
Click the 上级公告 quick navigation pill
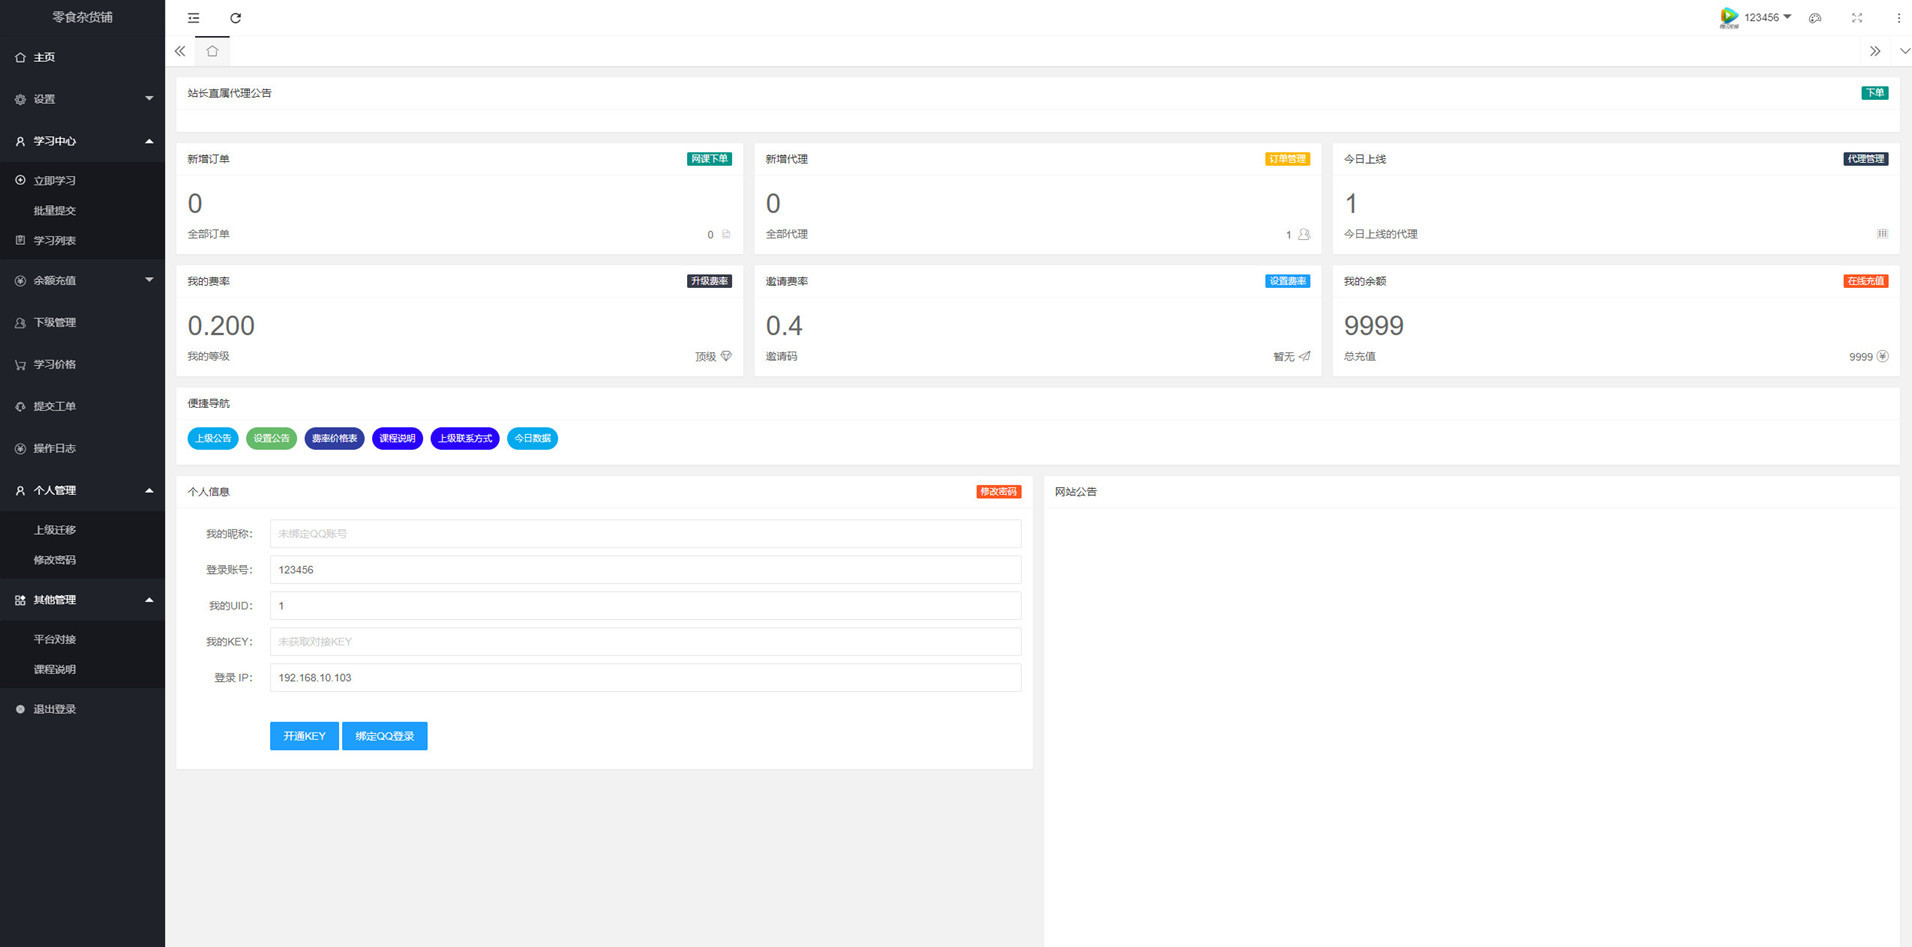coord(213,438)
